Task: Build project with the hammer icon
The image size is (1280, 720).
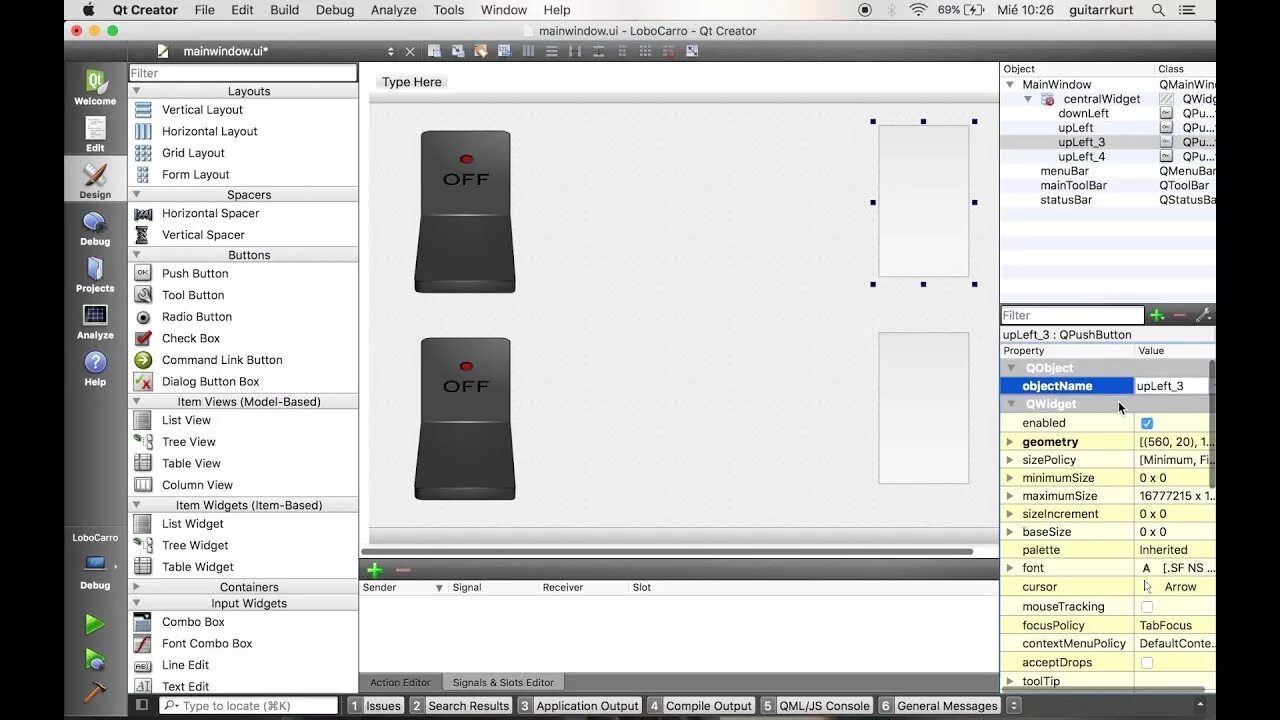Action: point(95,691)
